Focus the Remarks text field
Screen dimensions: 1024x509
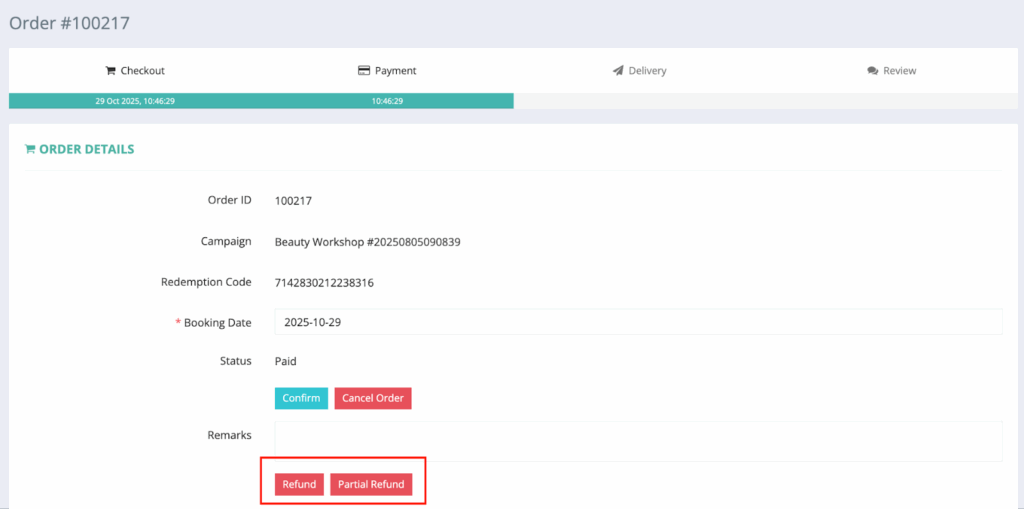click(x=638, y=441)
